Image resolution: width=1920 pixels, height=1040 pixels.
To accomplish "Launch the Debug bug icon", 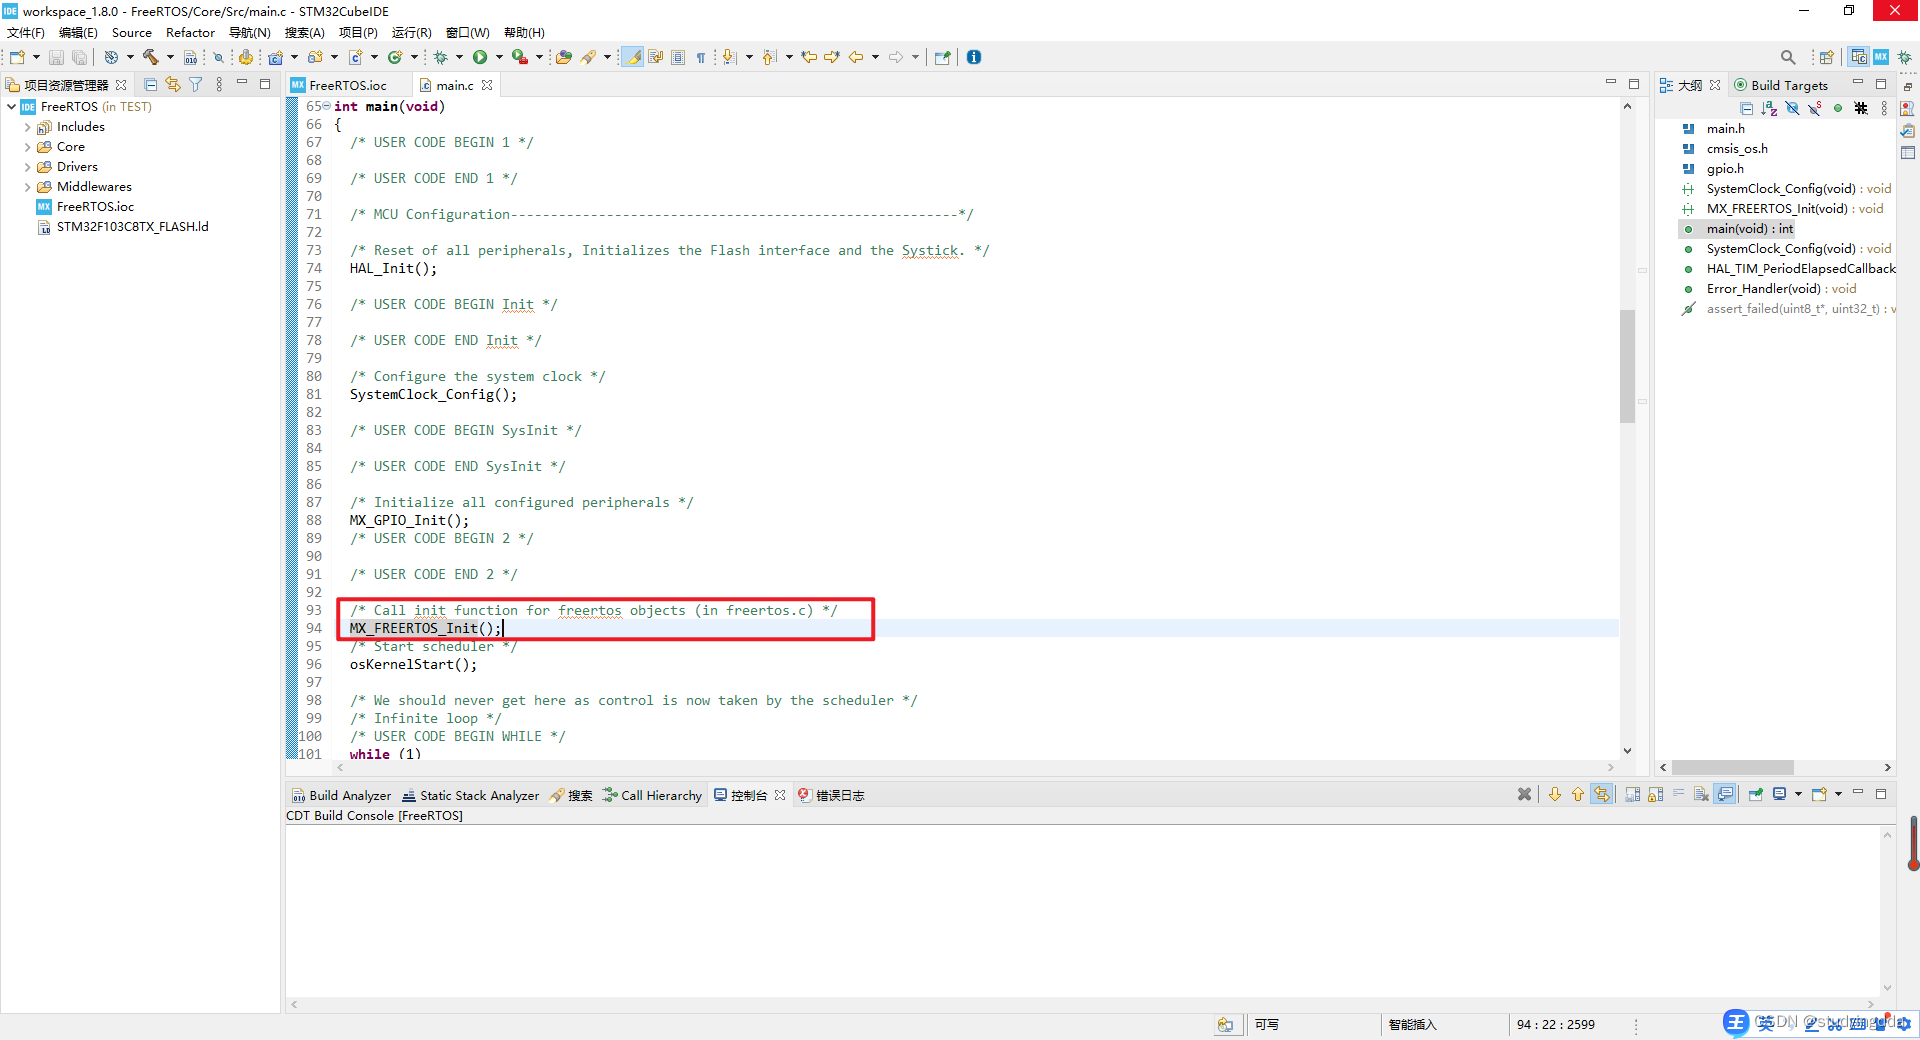I will 441,58.
